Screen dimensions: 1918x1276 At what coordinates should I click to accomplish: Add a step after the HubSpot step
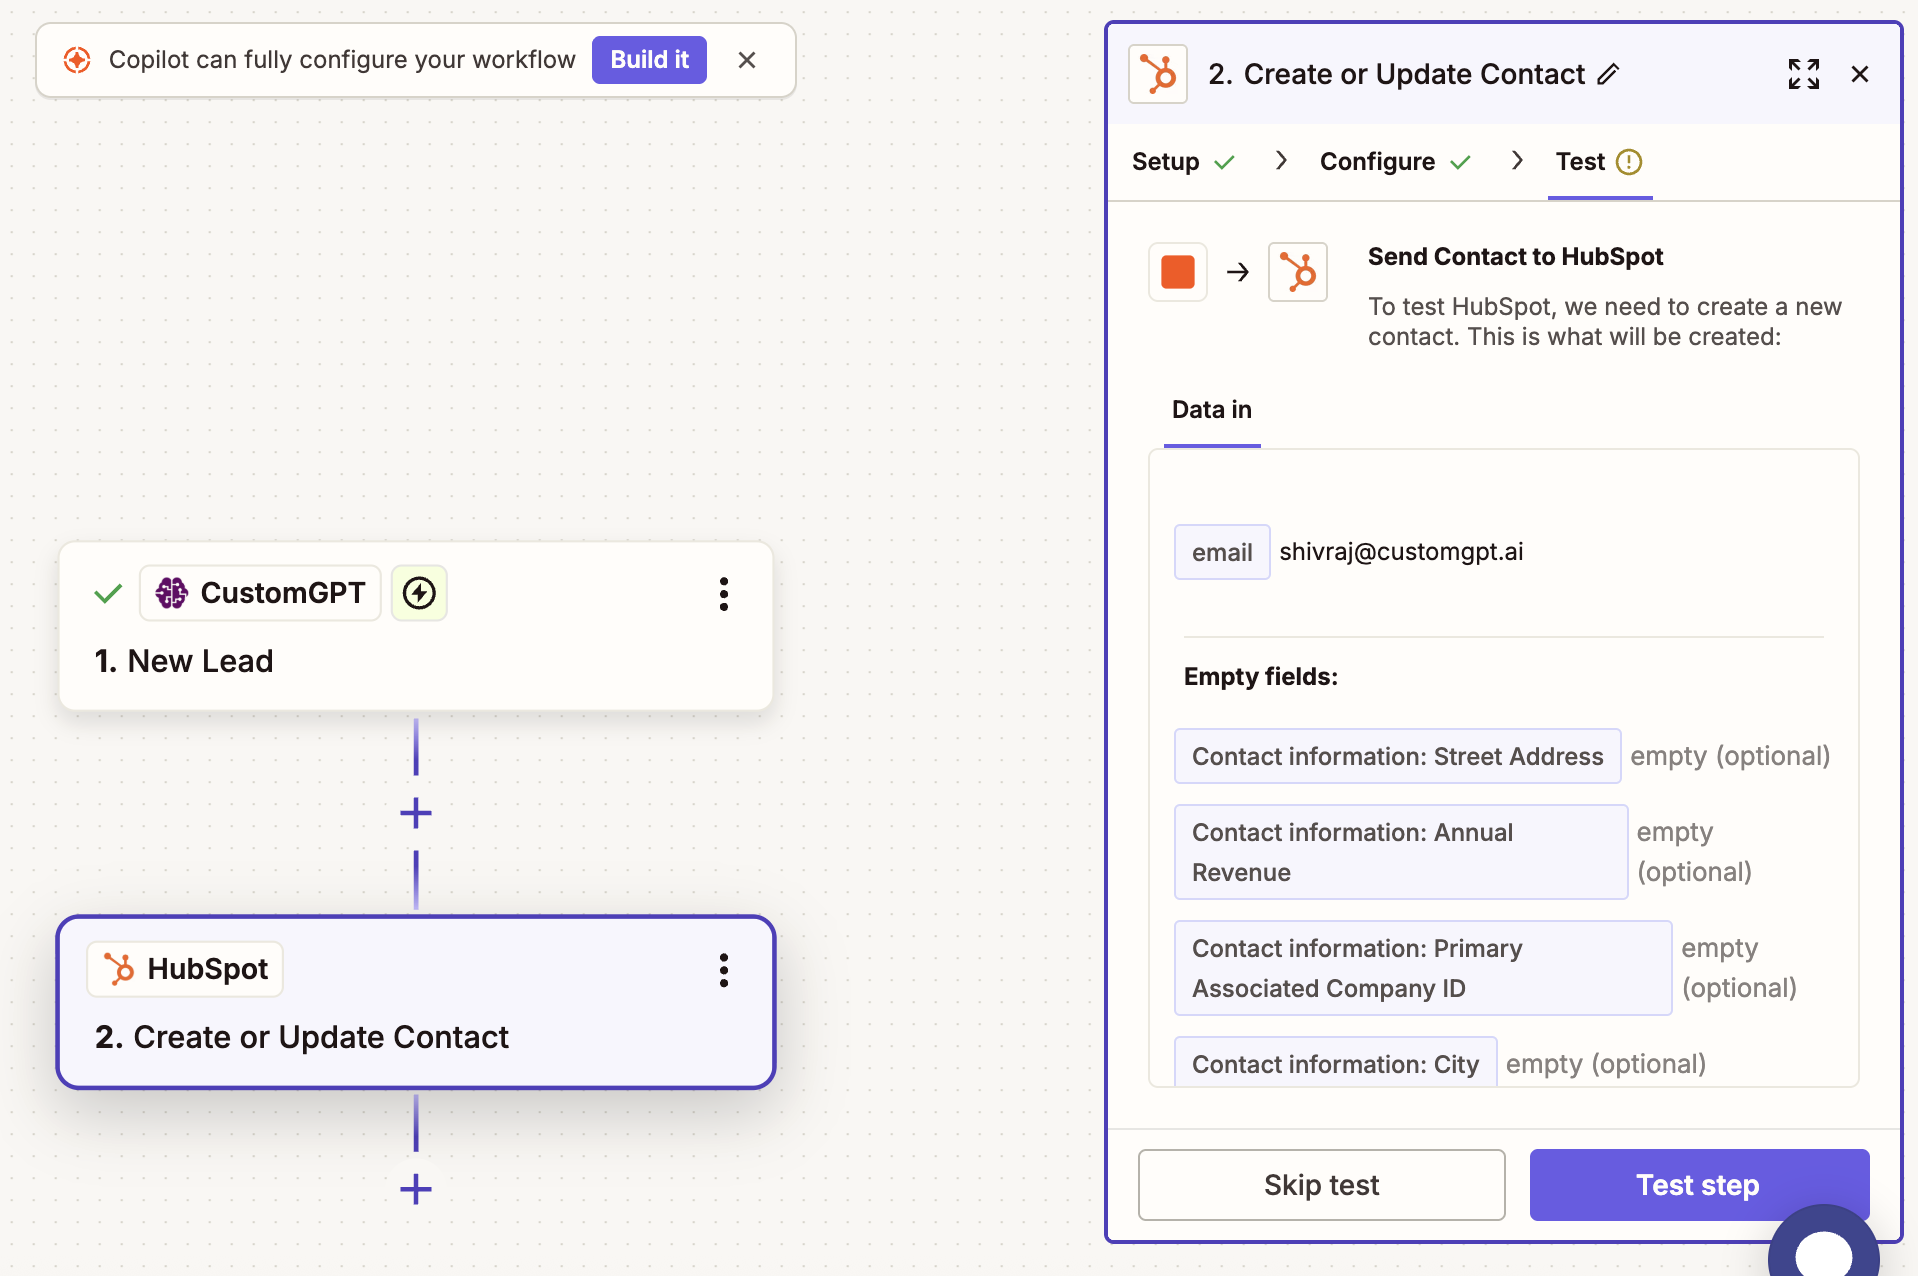tap(416, 1189)
